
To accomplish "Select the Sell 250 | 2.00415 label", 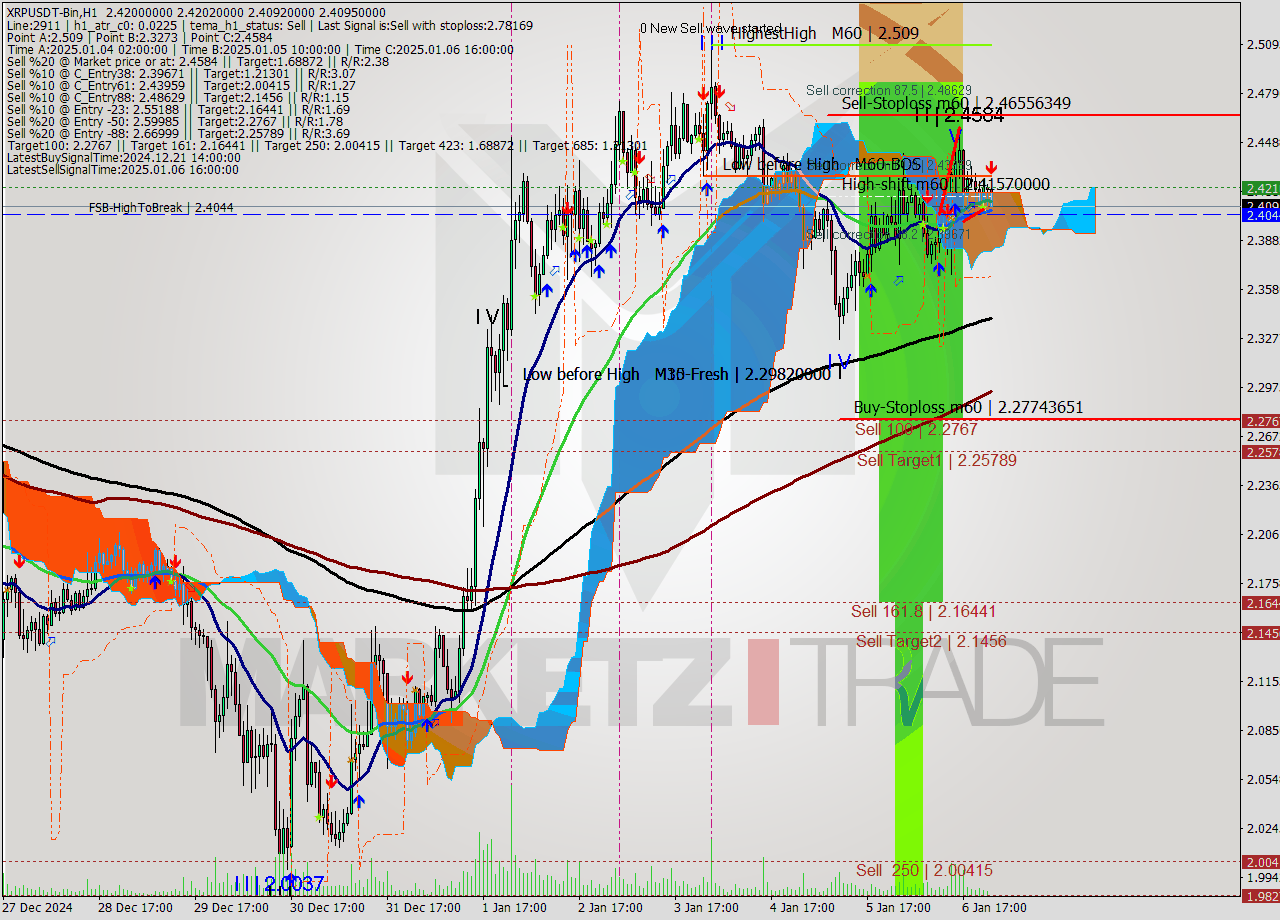I will click(x=924, y=871).
